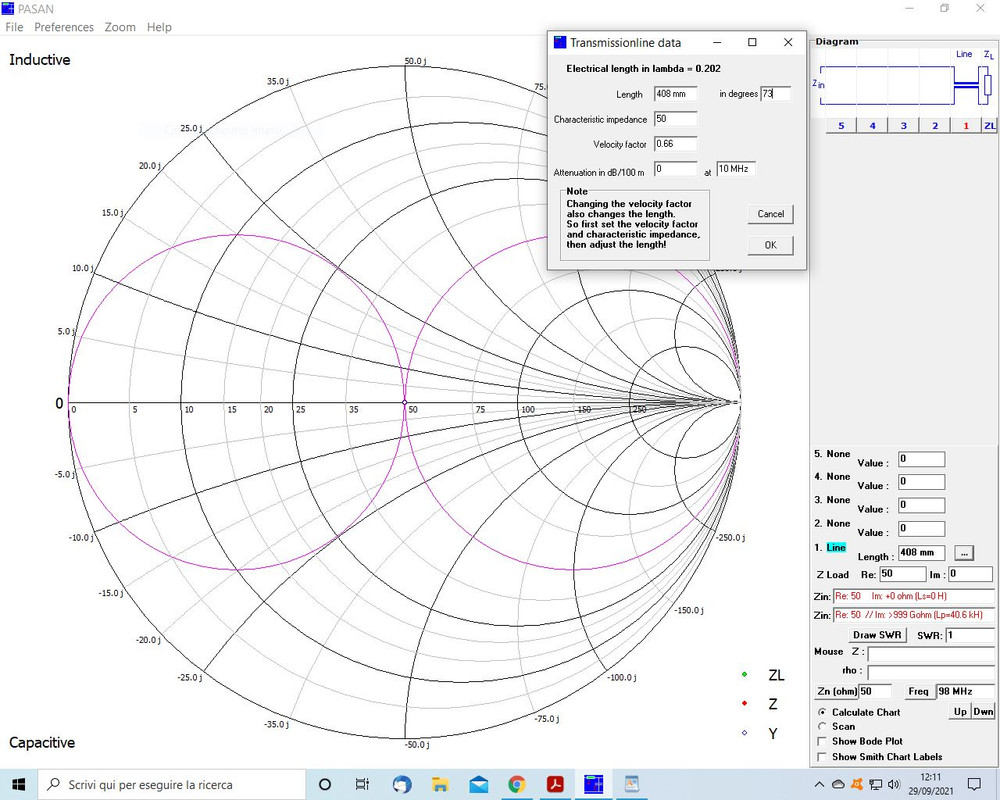Open Google Chrome from the taskbar
Viewport: 1000px width, 800px height.
point(517,785)
